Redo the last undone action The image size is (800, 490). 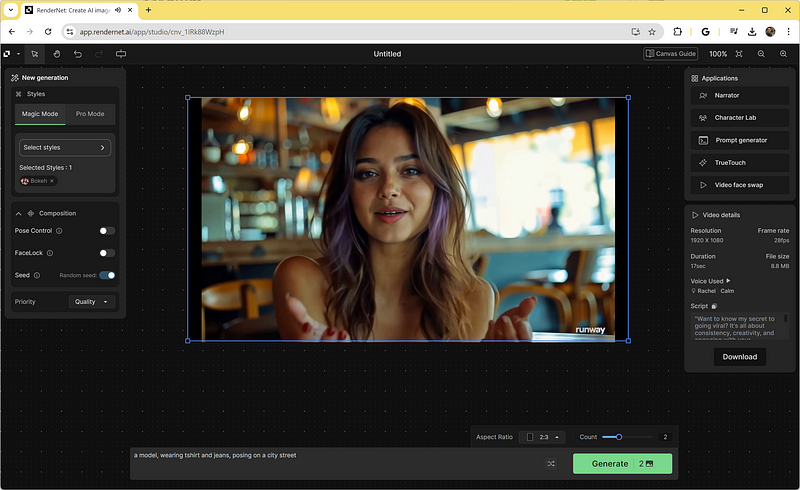99,54
